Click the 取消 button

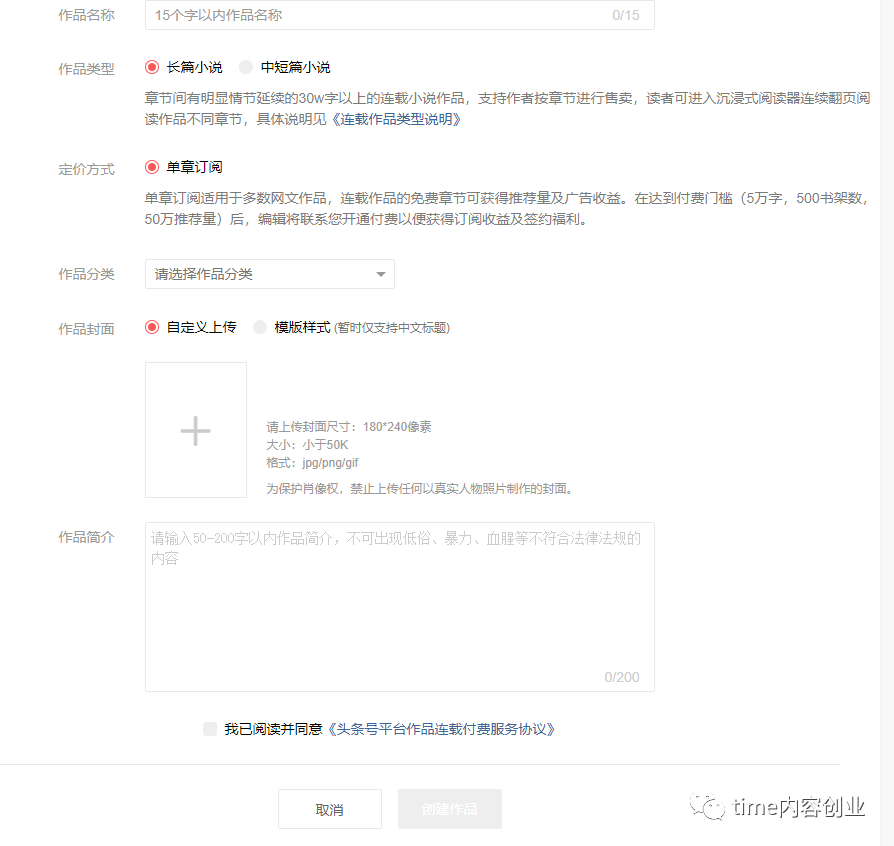[x=330, y=809]
